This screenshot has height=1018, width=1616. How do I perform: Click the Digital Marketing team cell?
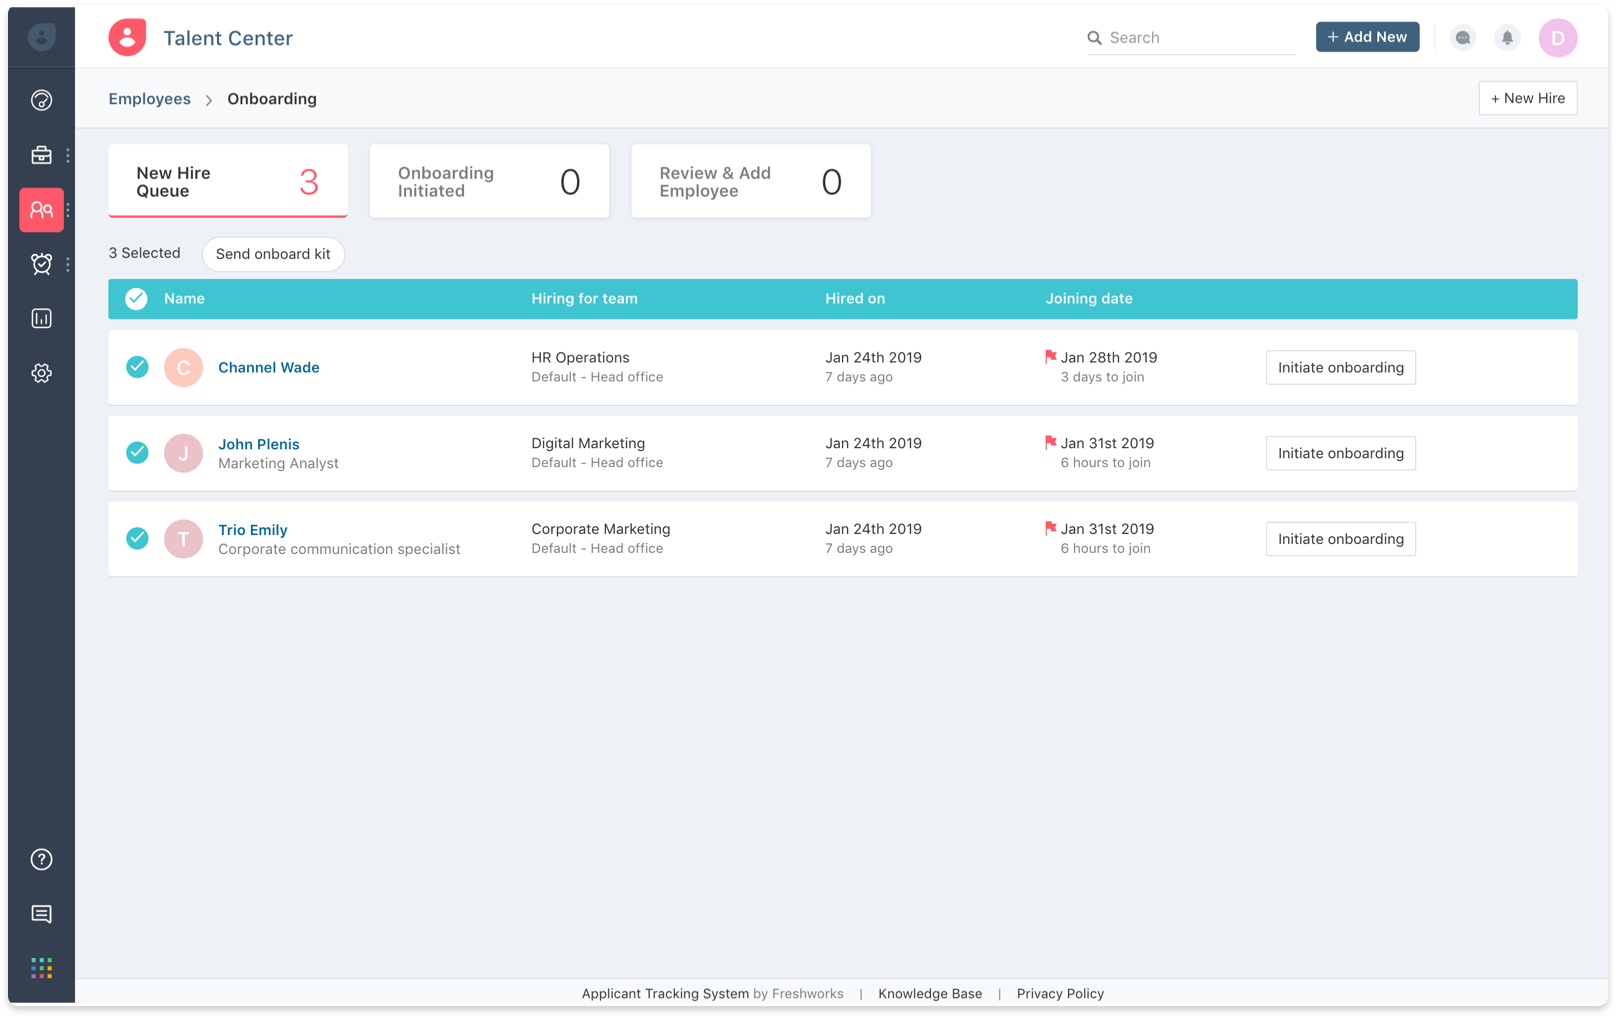588,443
